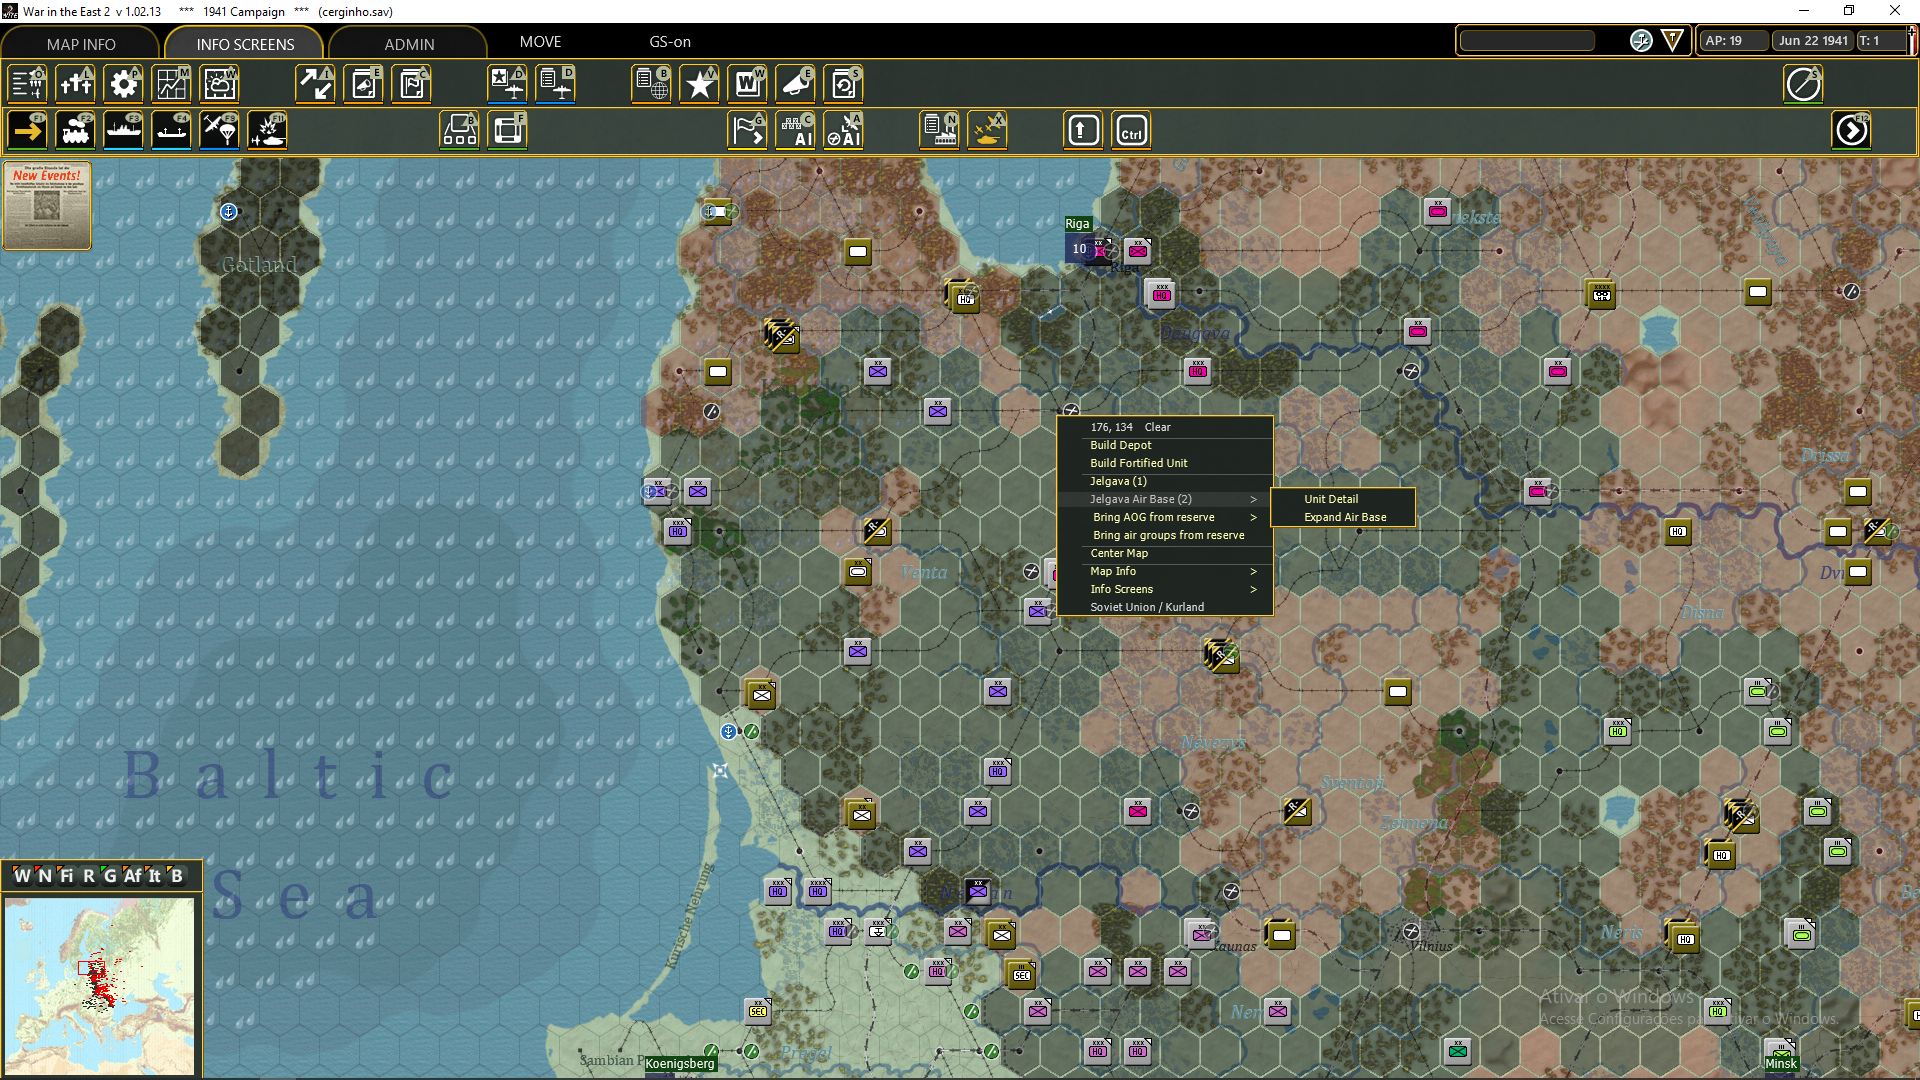Toggle the Af nation filter button
This screenshot has width=1920, height=1080.
point(132,876)
